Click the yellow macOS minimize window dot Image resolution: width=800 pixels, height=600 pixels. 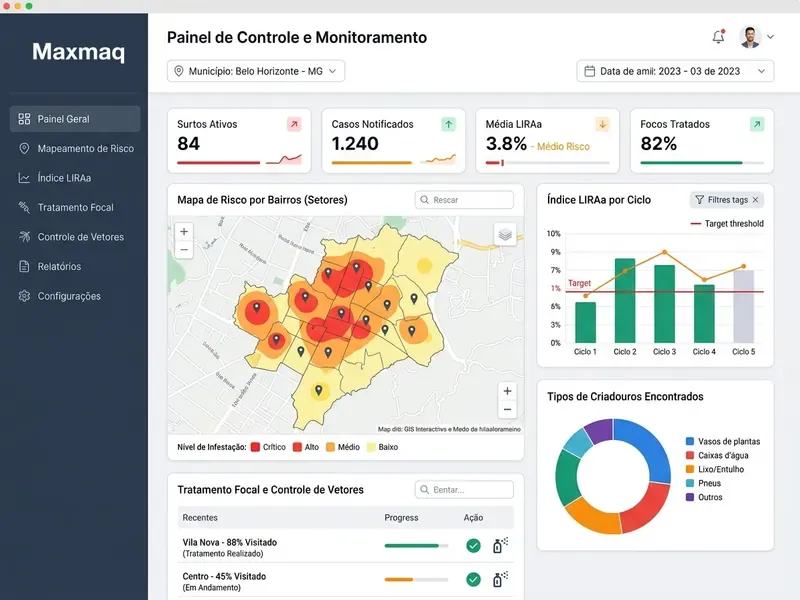(18, 6)
